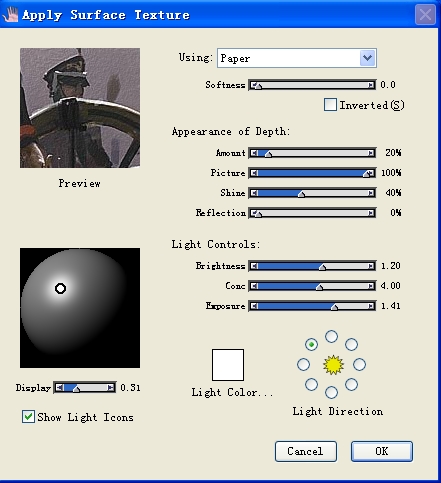Image resolution: width=441 pixels, height=483 pixels.
Task: Click the Paper combo box field
Action: (x=297, y=58)
